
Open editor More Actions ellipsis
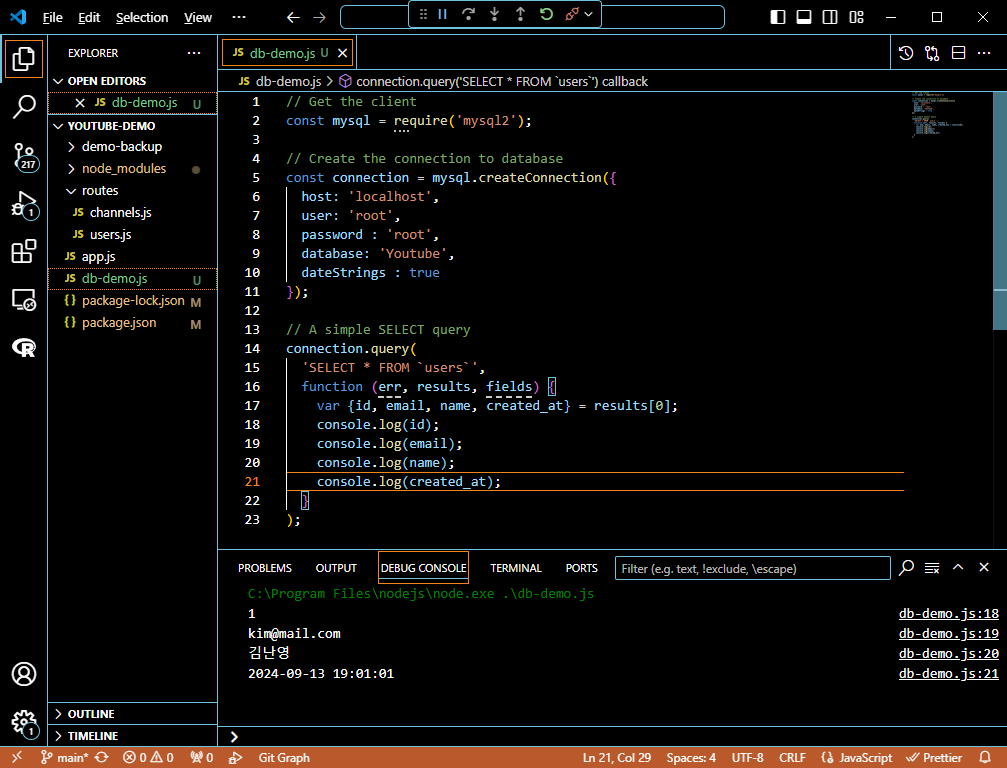[984, 53]
